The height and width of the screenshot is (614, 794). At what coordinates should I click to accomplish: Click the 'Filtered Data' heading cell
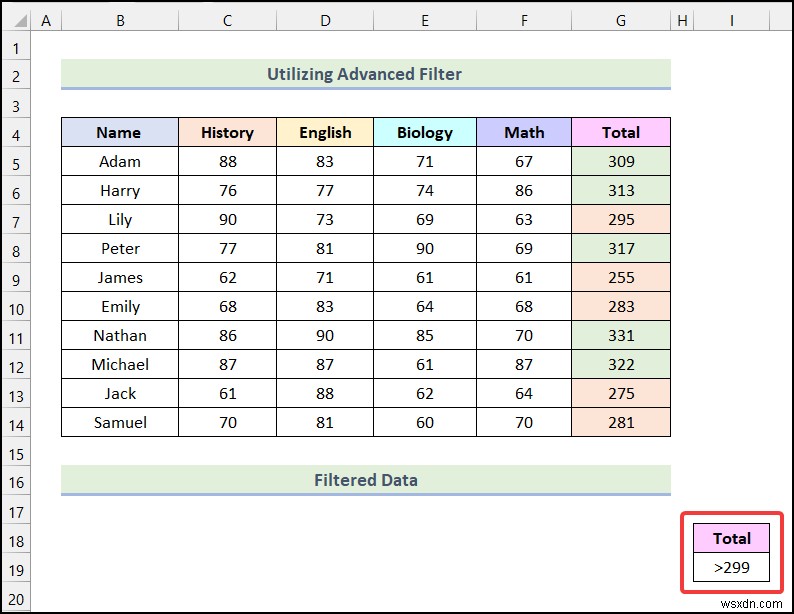point(366,480)
